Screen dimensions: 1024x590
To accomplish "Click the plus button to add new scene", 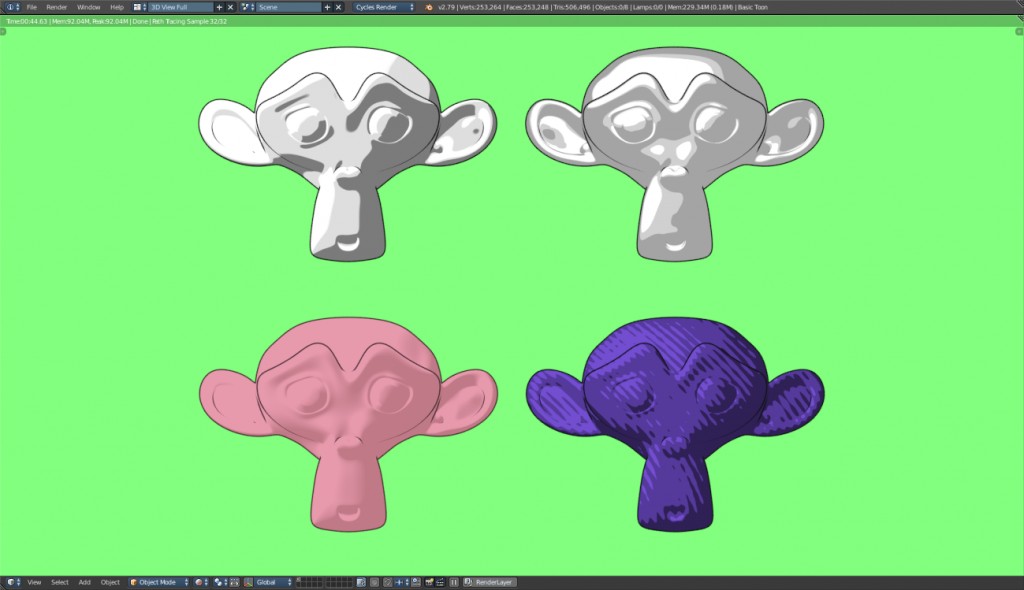I will pos(327,6).
